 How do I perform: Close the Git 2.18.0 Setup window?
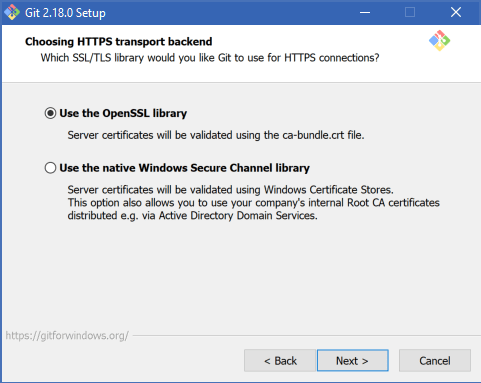(x=456, y=12)
